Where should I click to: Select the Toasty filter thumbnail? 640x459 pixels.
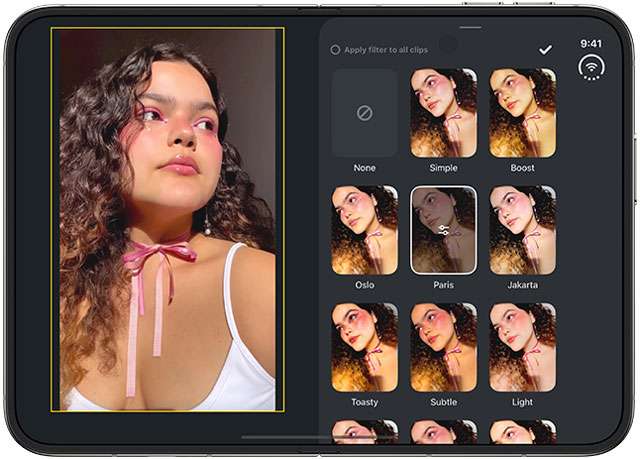pyautogui.click(x=364, y=347)
